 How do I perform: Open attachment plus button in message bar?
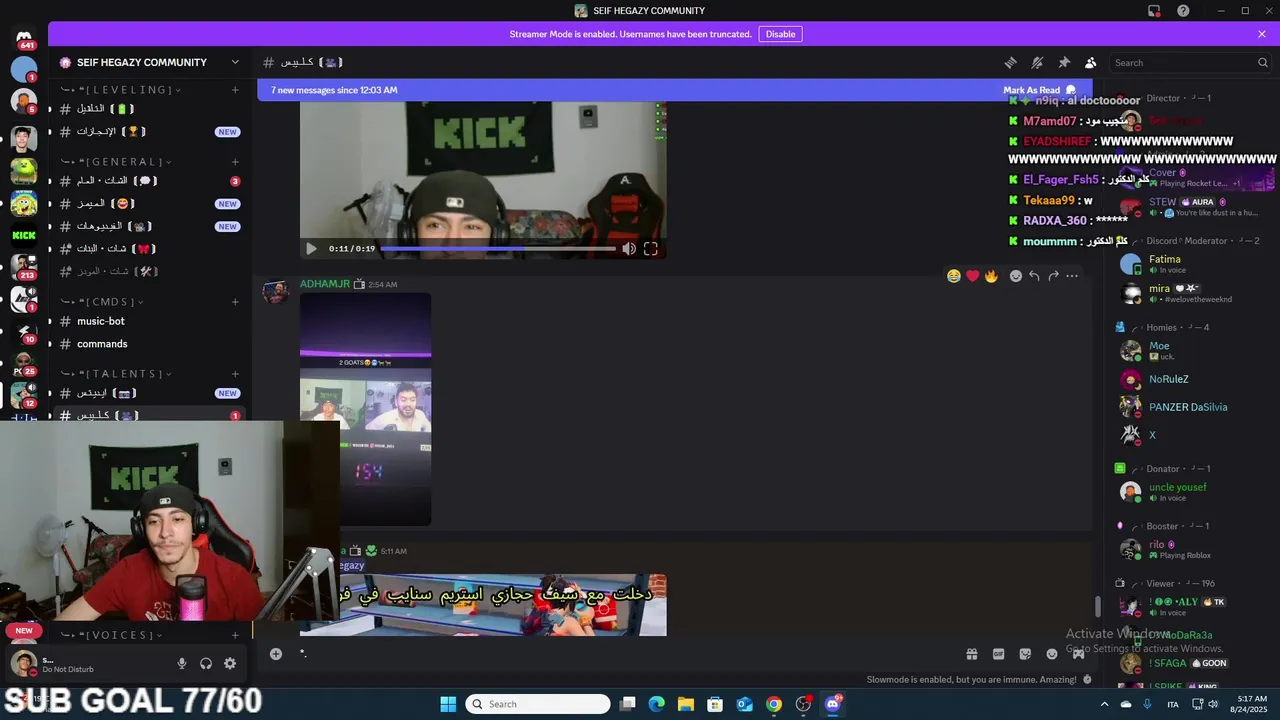click(x=276, y=654)
